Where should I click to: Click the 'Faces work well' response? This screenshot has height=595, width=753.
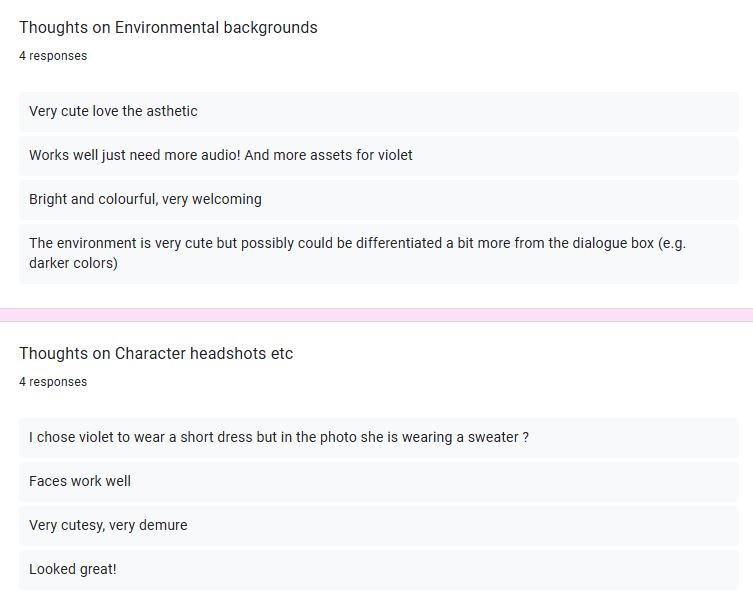pos(378,482)
